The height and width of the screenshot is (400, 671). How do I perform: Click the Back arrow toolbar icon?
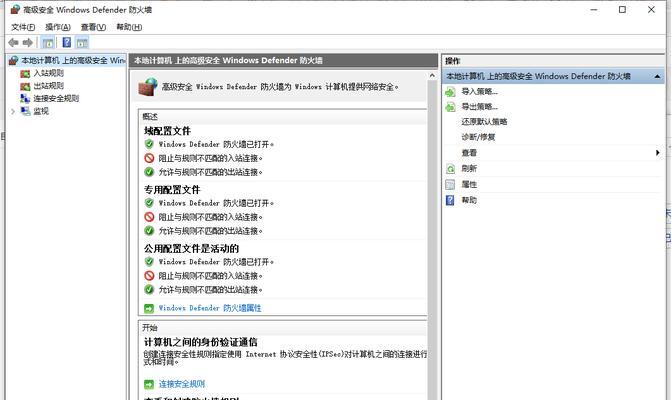13,42
